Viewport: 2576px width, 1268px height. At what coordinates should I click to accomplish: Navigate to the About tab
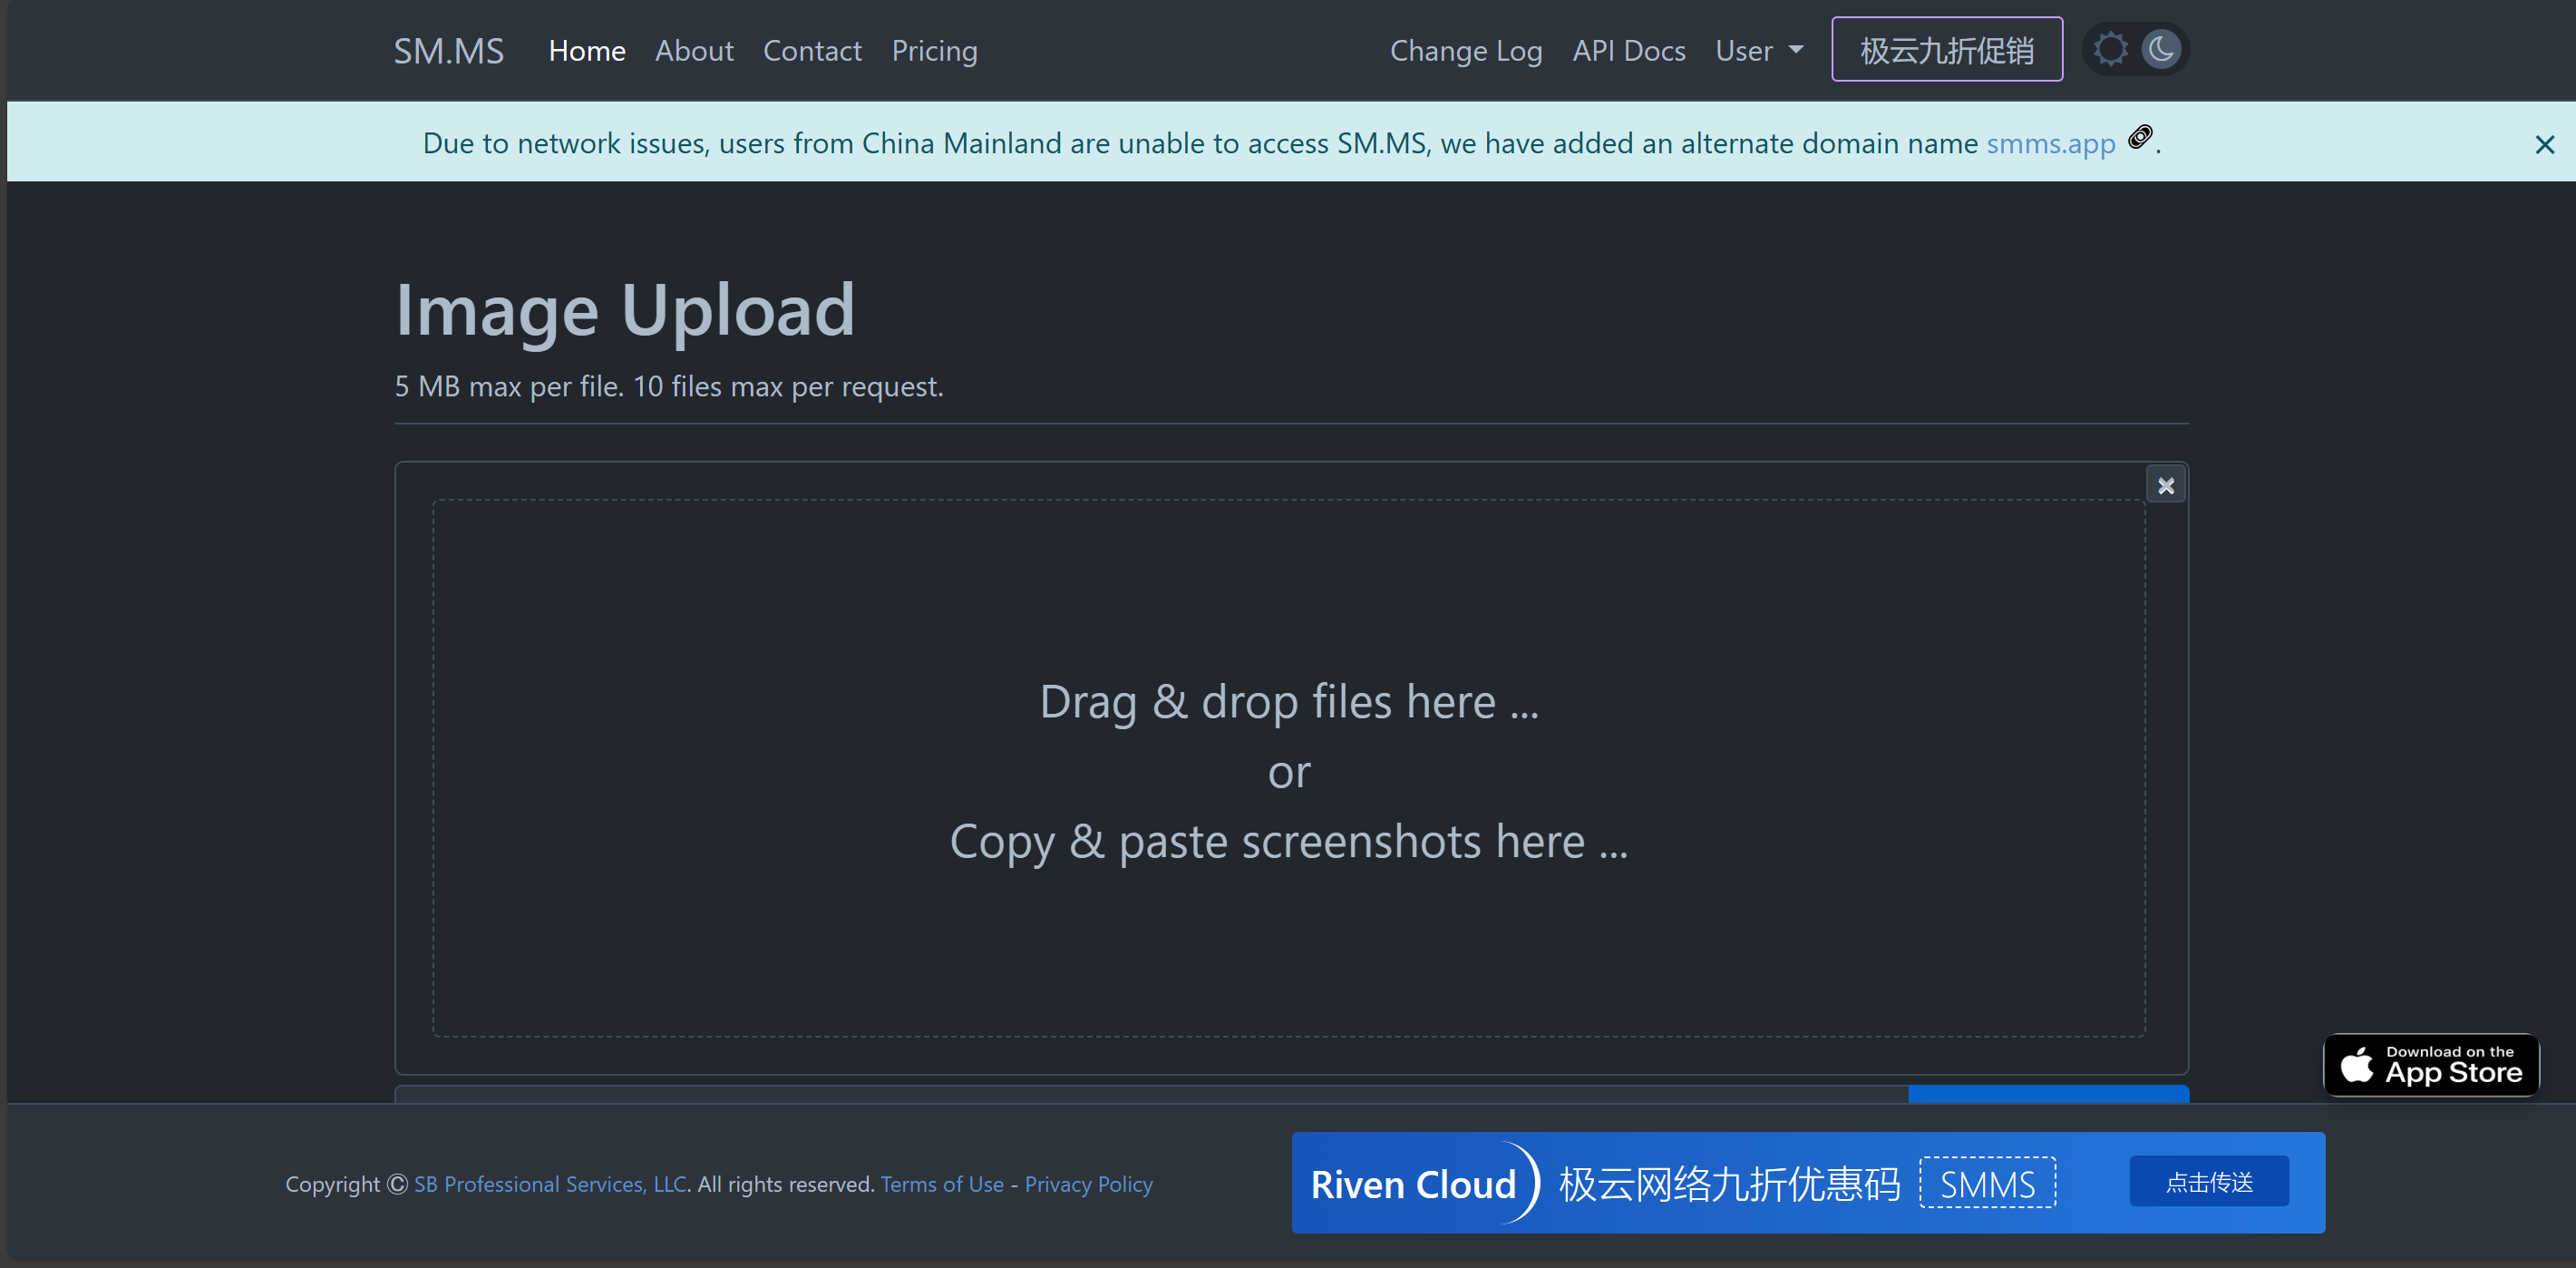[x=694, y=49]
